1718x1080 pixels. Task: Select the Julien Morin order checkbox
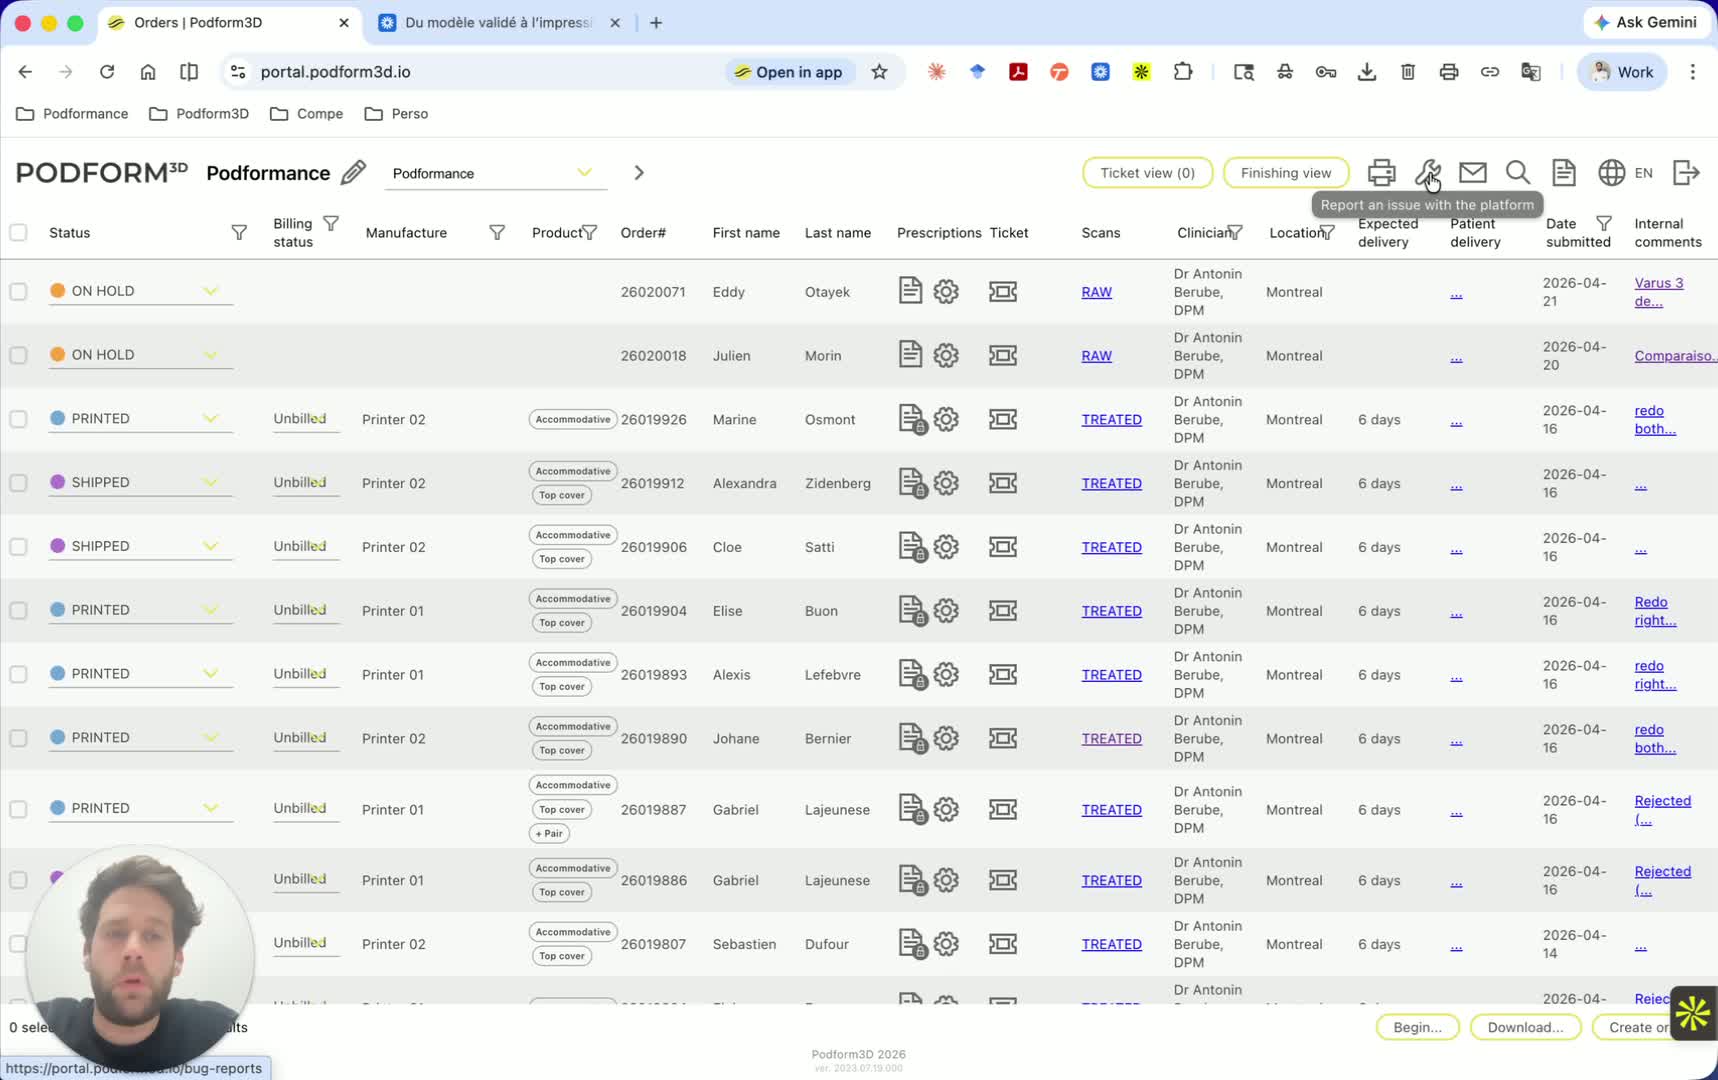[x=18, y=355]
